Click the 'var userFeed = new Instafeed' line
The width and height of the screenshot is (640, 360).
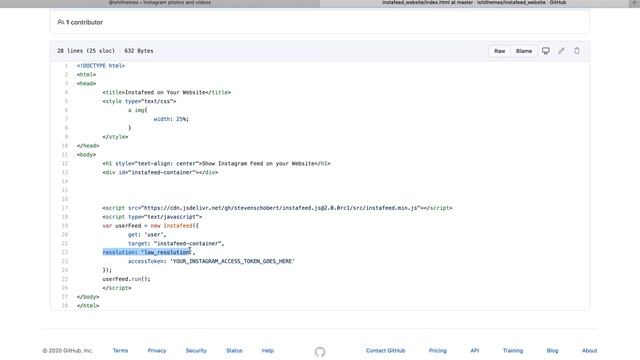[151, 226]
